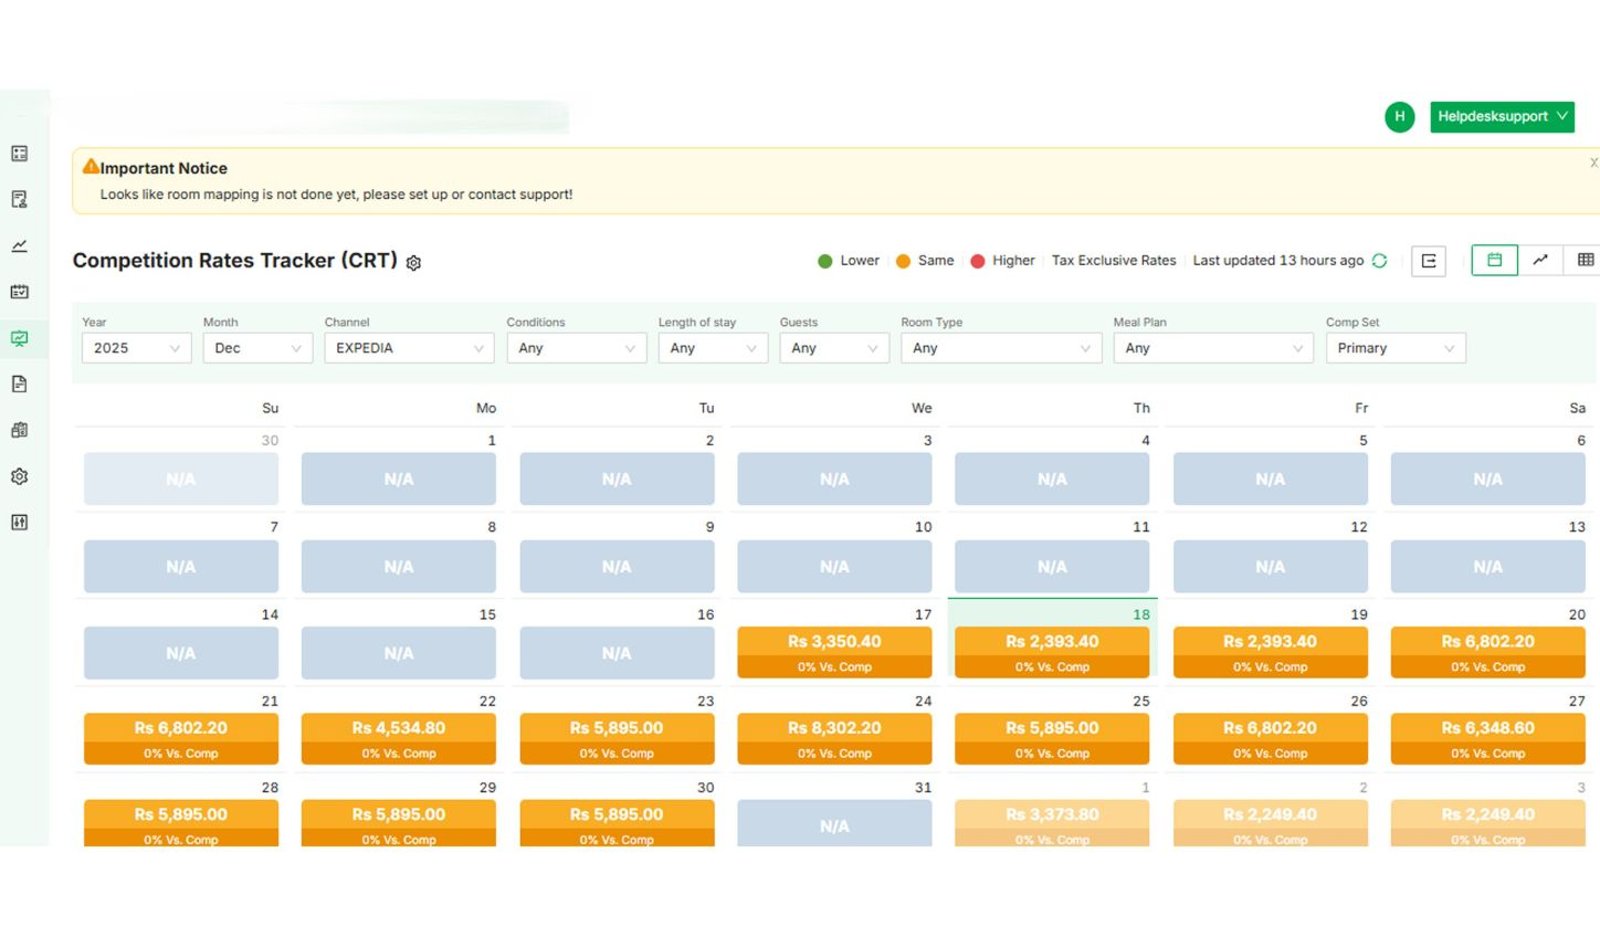
Task: Open the Comp Set dropdown showing Primary
Action: click(x=1396, y=348)
